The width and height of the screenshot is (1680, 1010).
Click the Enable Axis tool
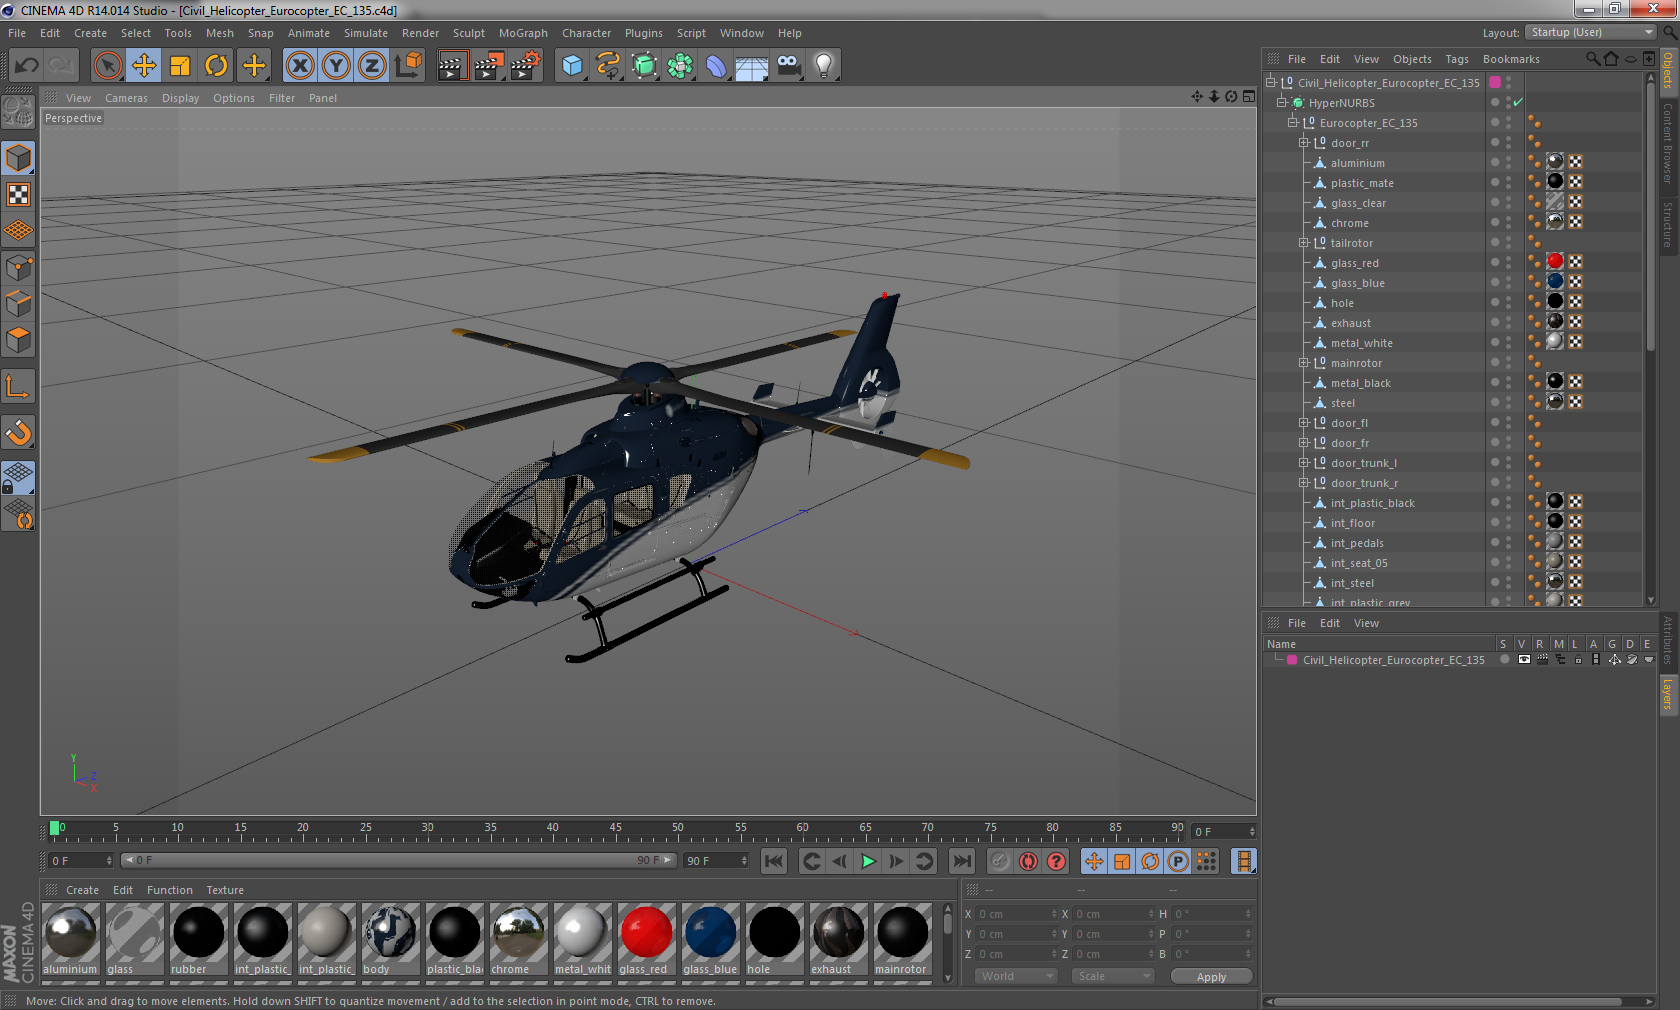coord(19,386)
